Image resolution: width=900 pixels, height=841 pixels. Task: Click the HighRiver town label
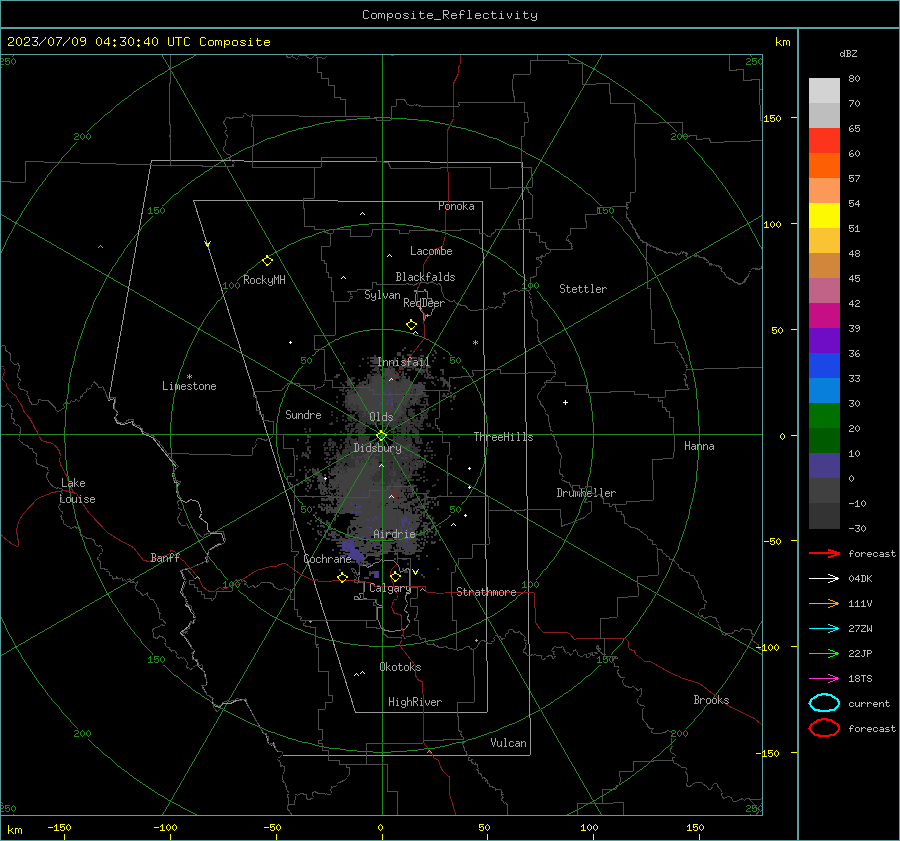[x=414, y=702]
